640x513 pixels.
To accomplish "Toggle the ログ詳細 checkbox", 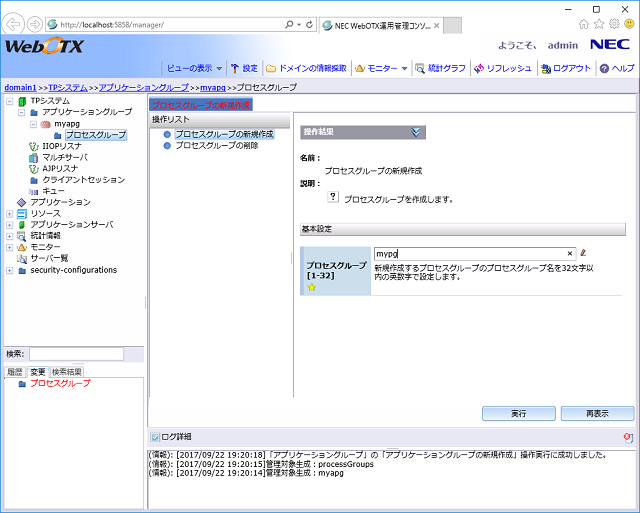I will (x=155, y=437).
